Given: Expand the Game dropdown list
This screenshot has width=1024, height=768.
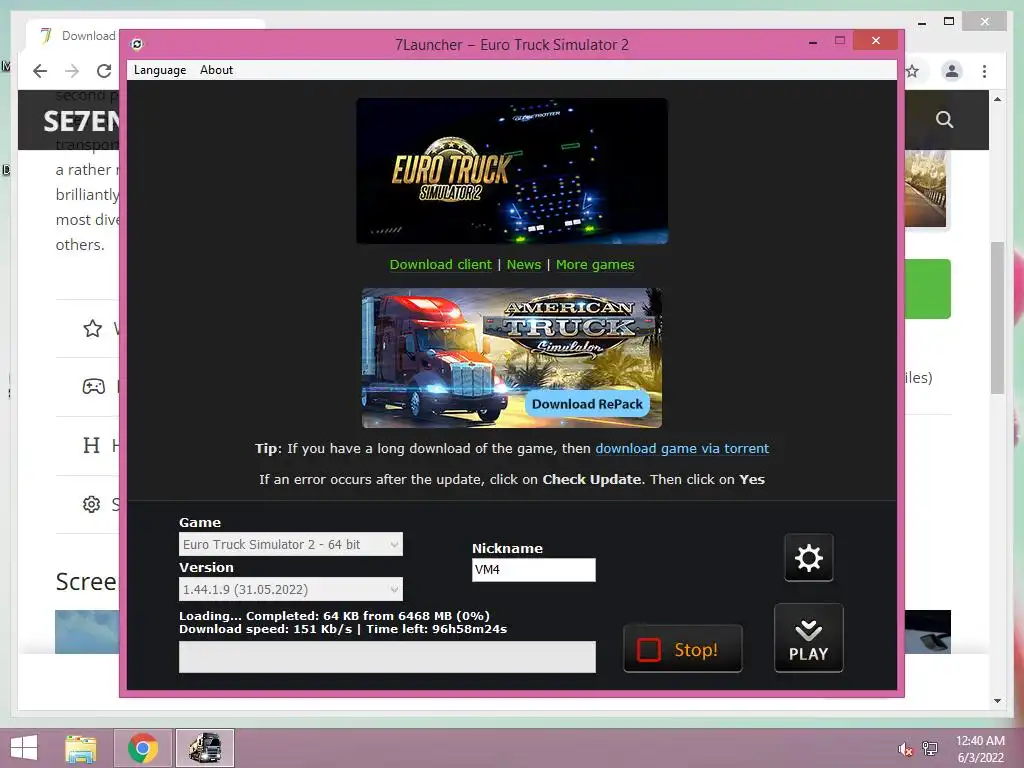Looking at the screenshot, I should [291, 544].
